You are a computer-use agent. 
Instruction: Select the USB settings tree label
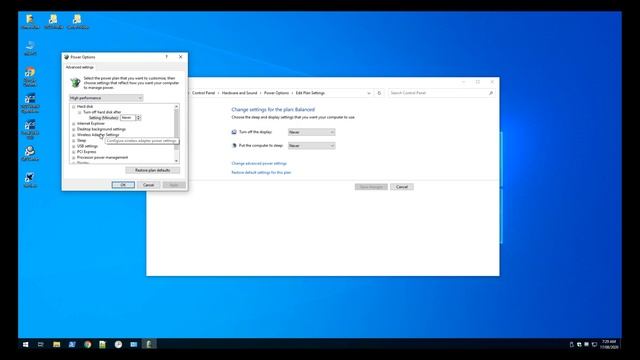[x=87, y=146]
